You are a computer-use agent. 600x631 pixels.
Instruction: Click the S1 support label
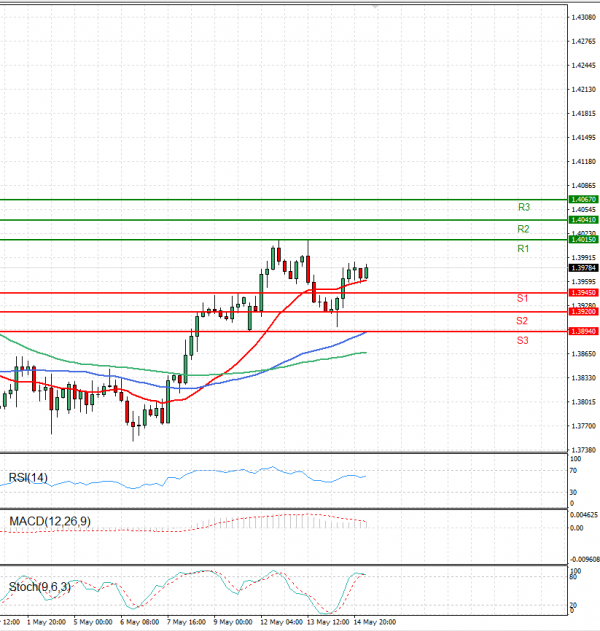pos(522,298)
